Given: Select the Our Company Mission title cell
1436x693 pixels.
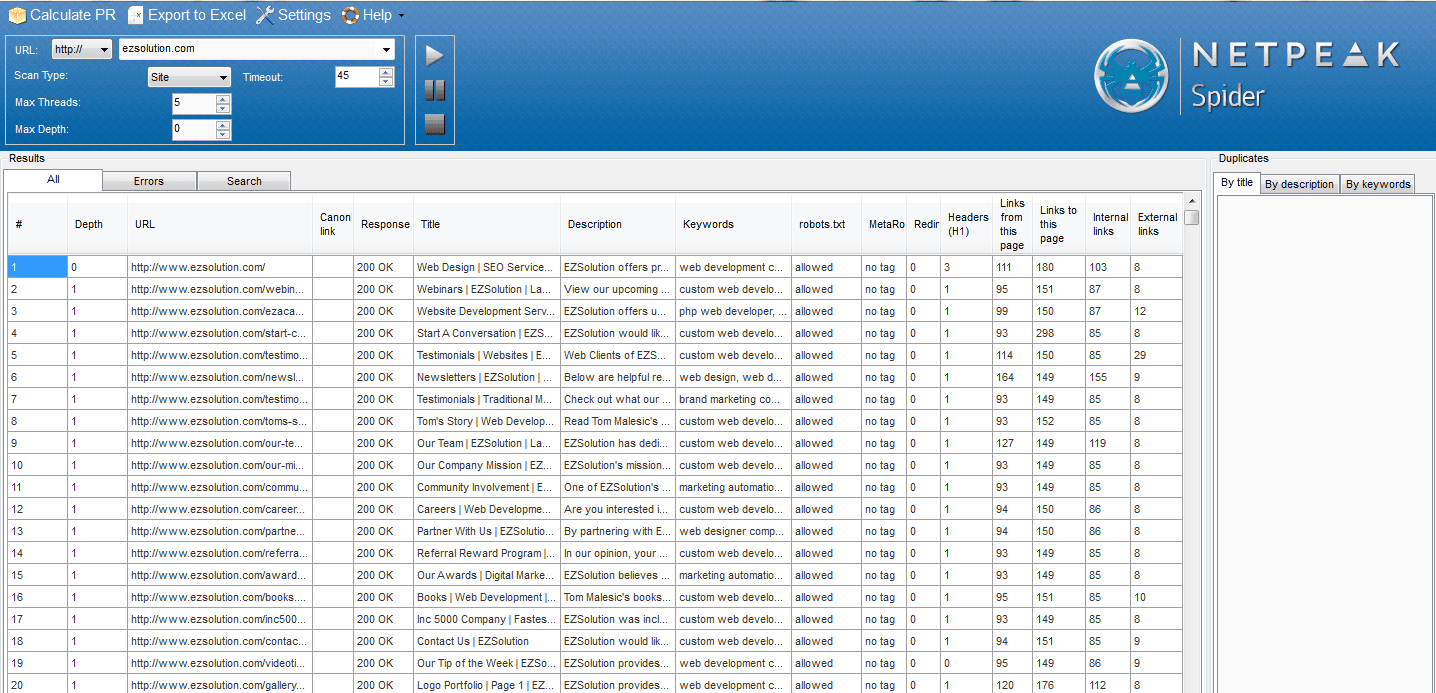Looking at the screenshot, I should pyautogui.click(x=487, y=465).
